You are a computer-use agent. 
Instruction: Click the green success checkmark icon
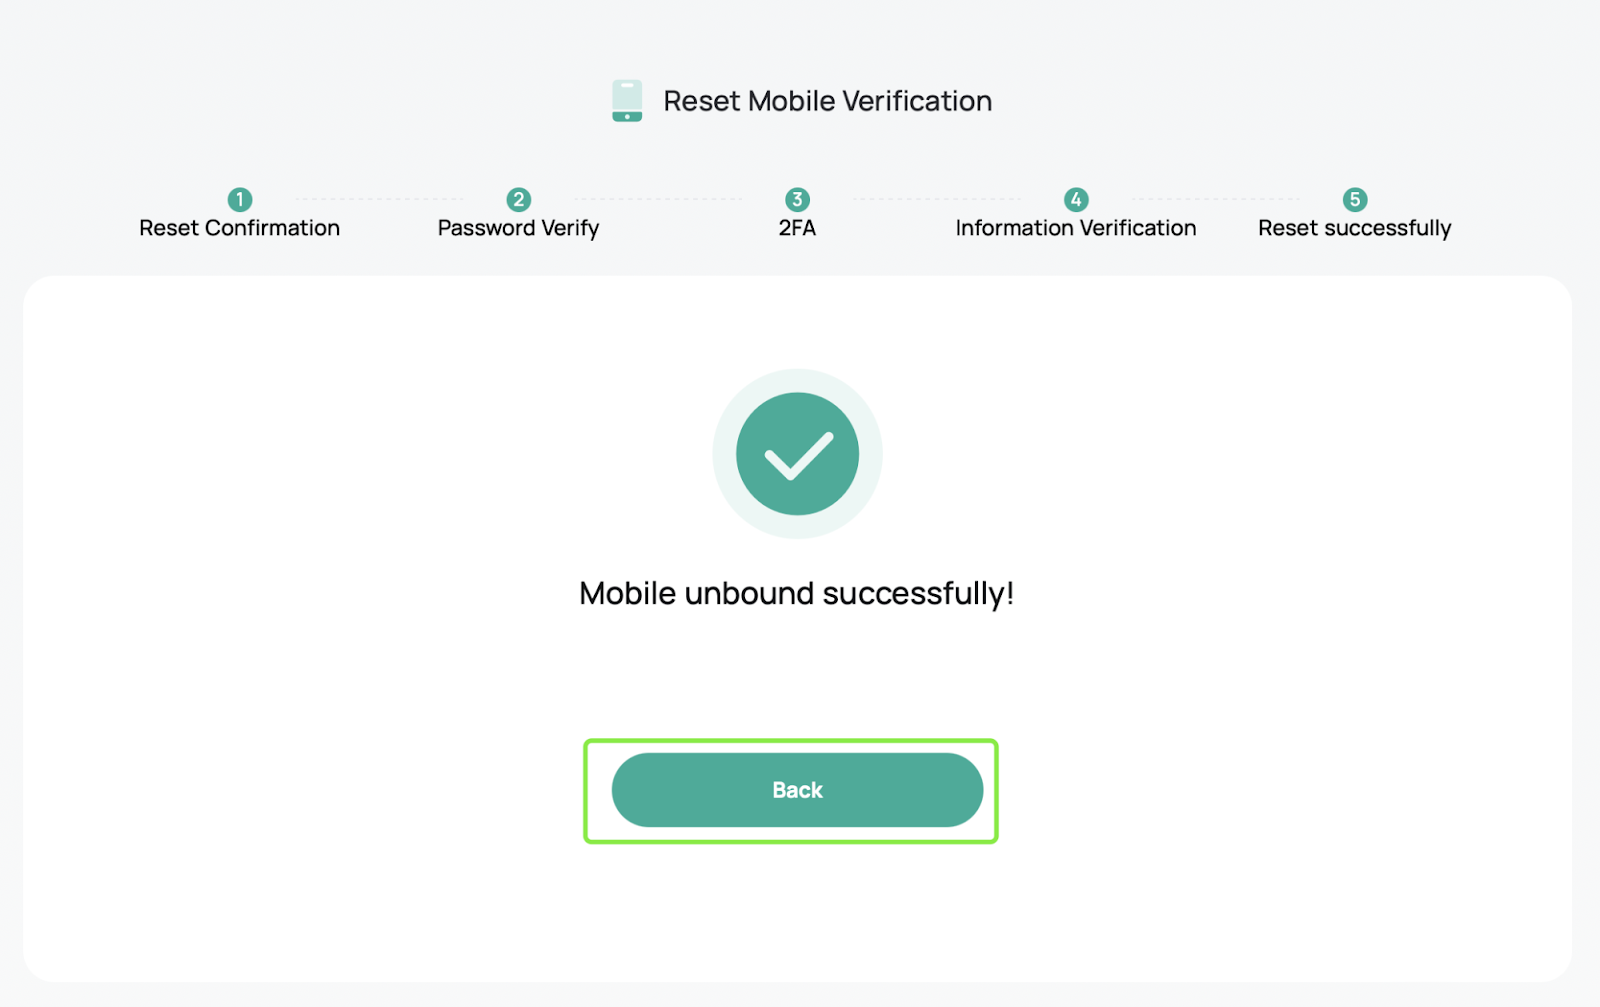click(x=797, y=454)
